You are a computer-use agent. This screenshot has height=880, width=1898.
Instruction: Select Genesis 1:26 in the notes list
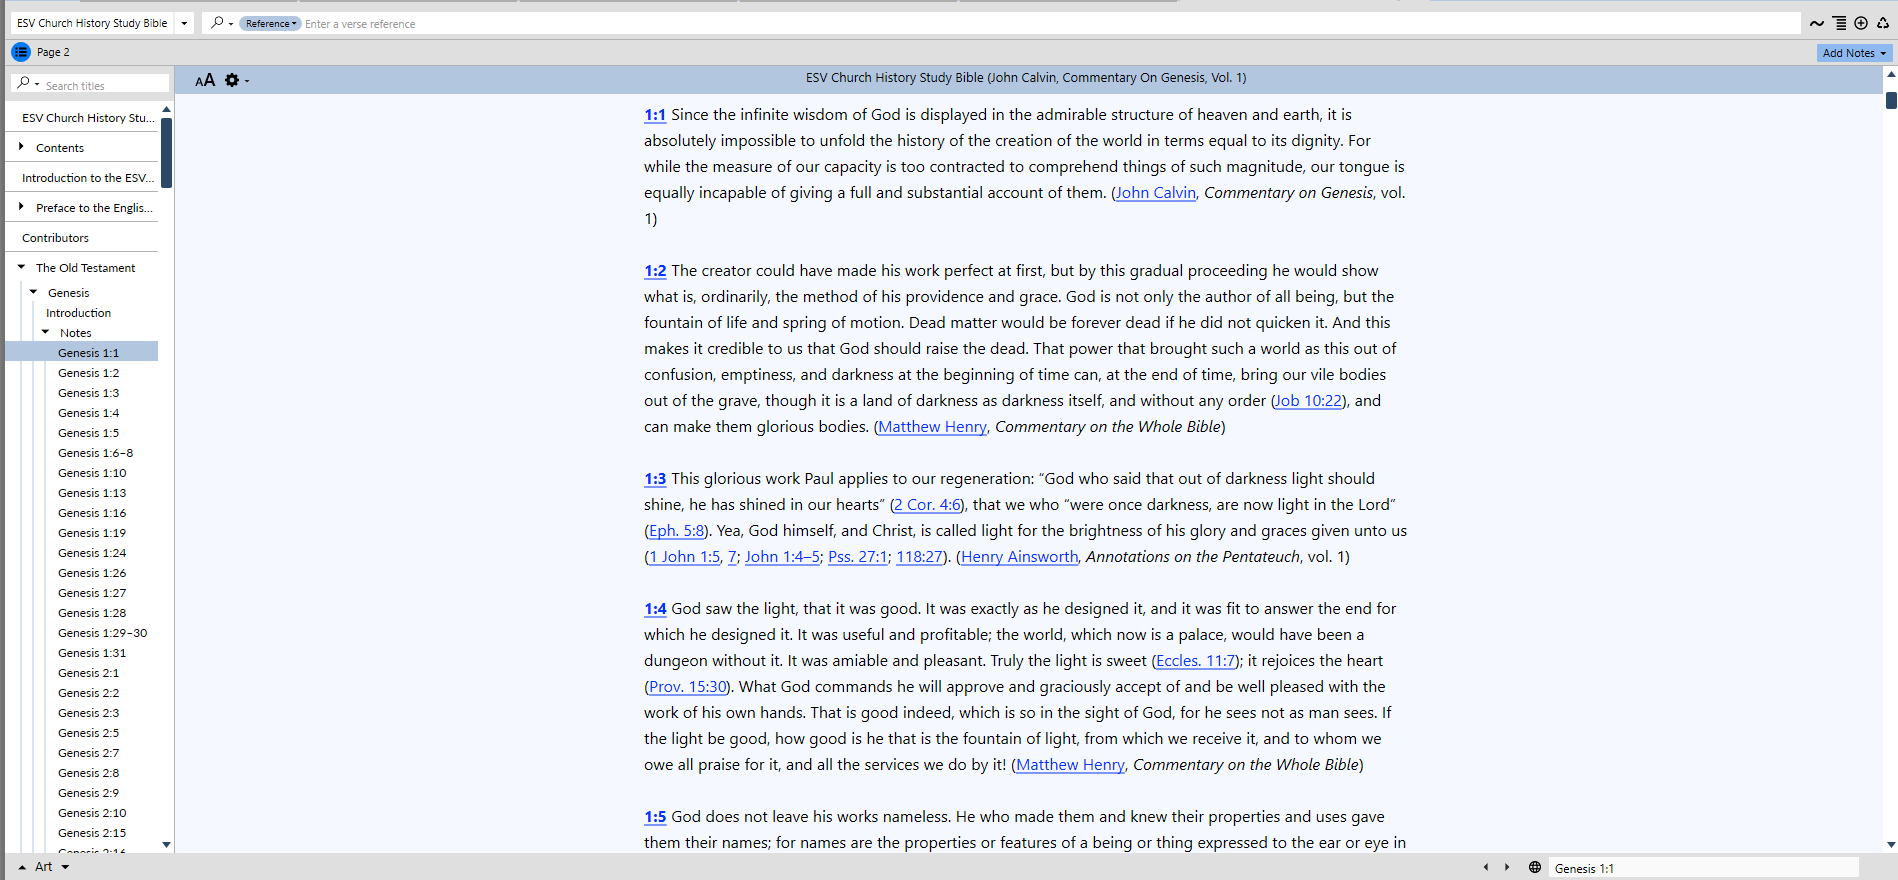pyautogui.click(x=92, y=573)
